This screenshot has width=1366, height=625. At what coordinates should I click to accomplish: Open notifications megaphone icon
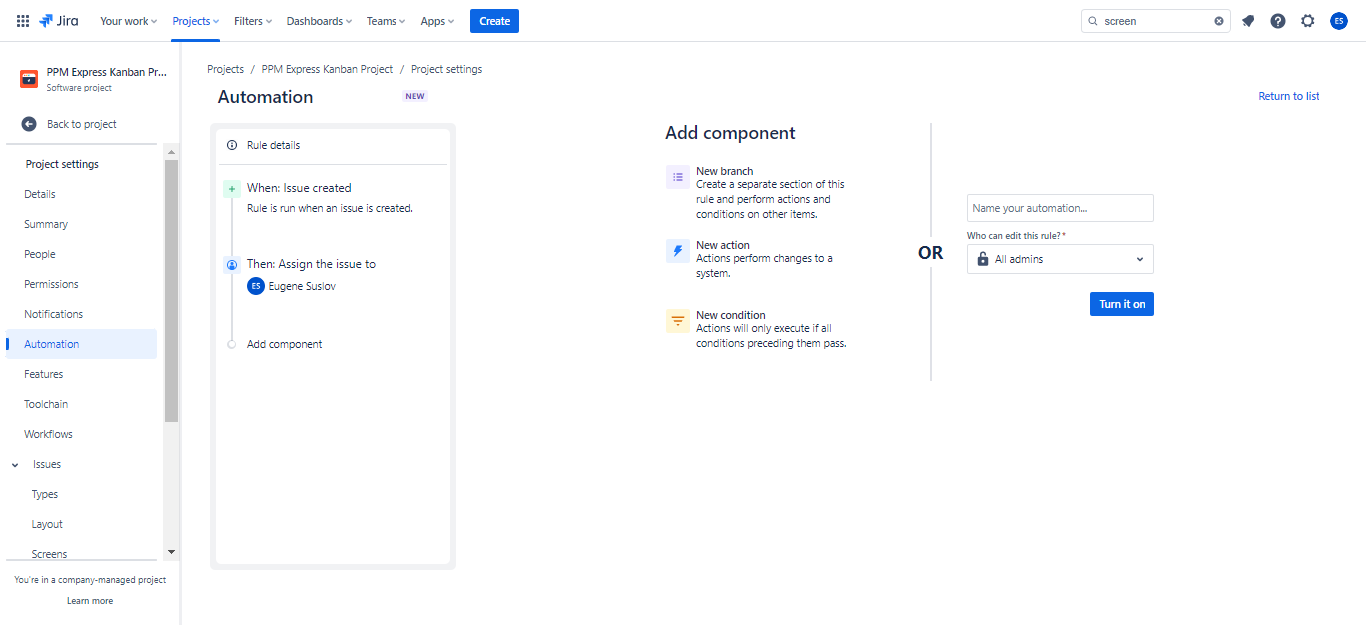tap(1248, 21)
